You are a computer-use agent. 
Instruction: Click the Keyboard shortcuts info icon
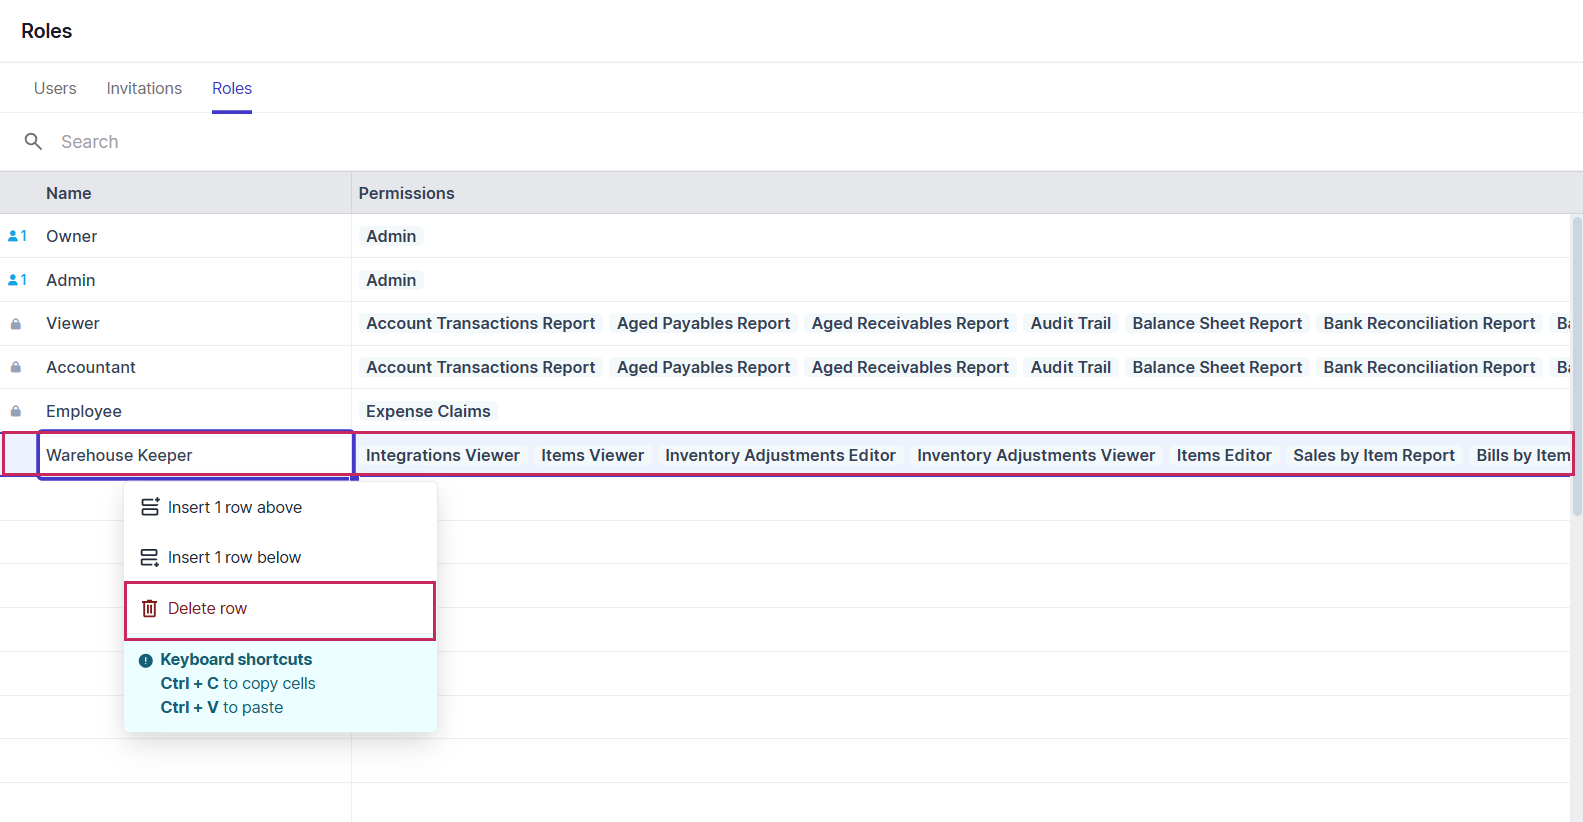coord(146,661)
